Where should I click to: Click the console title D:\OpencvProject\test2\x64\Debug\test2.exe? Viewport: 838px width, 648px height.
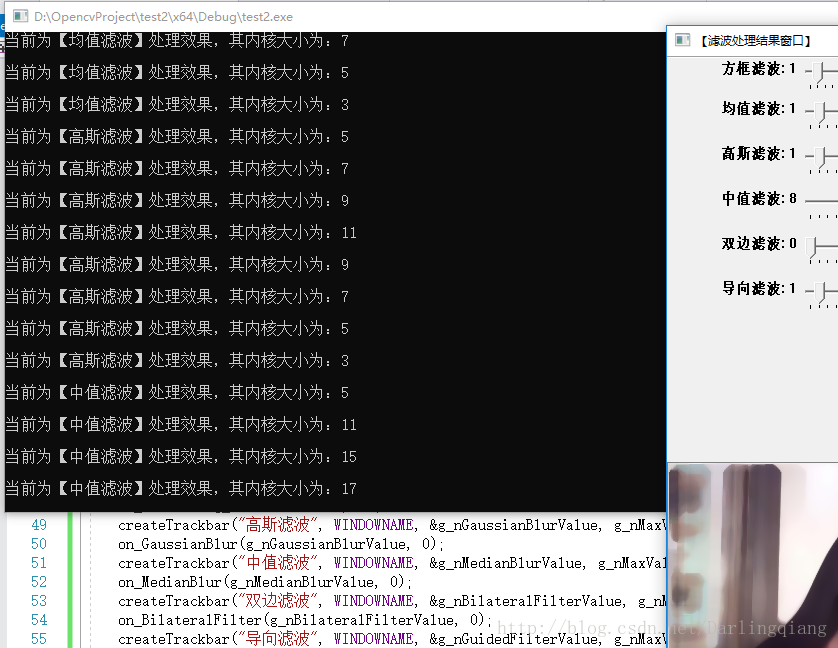click(x=164, y=17)
